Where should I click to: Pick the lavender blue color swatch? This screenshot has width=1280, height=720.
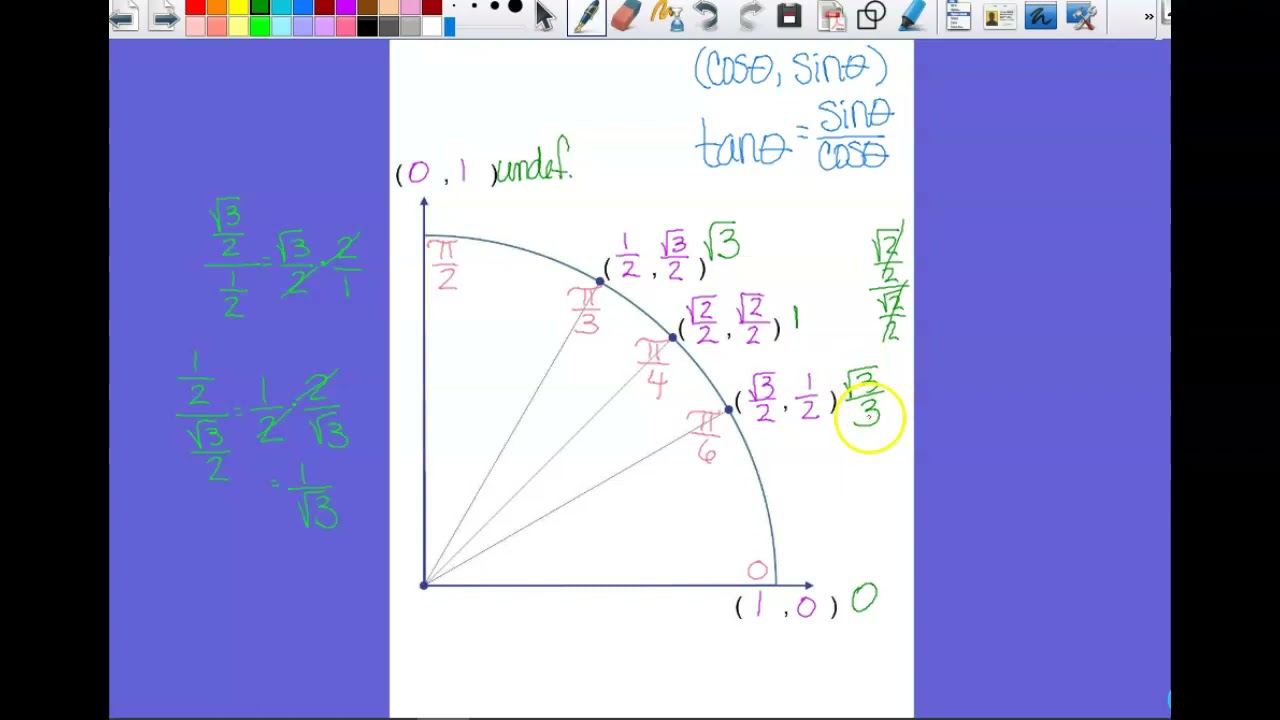click(x=304, y=26)
